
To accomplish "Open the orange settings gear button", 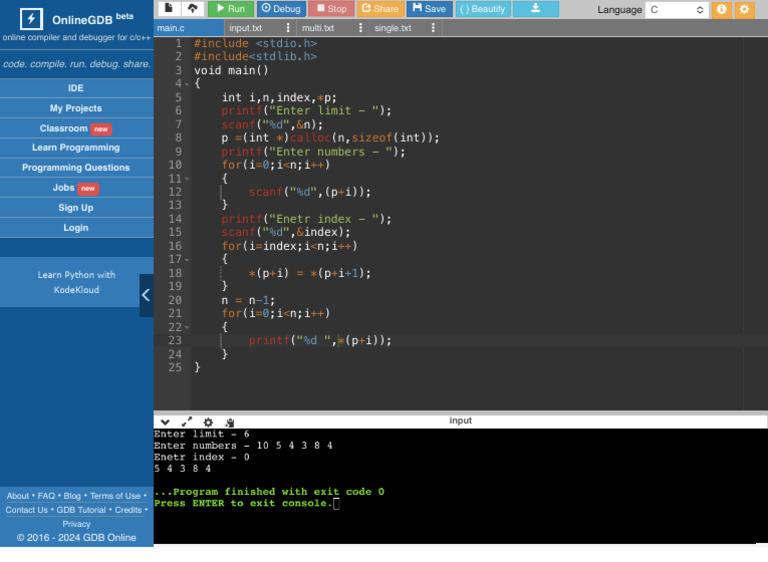I will pyautogui.click(x=744, y=9).
